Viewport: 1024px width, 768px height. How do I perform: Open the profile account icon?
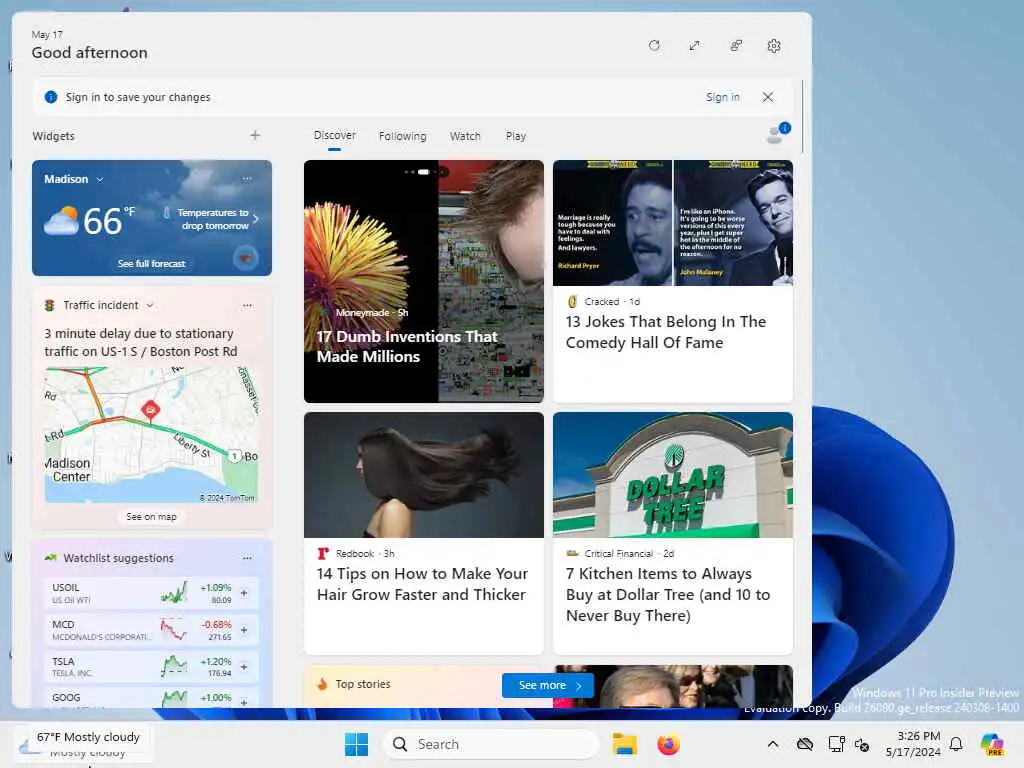coord(776,134)
